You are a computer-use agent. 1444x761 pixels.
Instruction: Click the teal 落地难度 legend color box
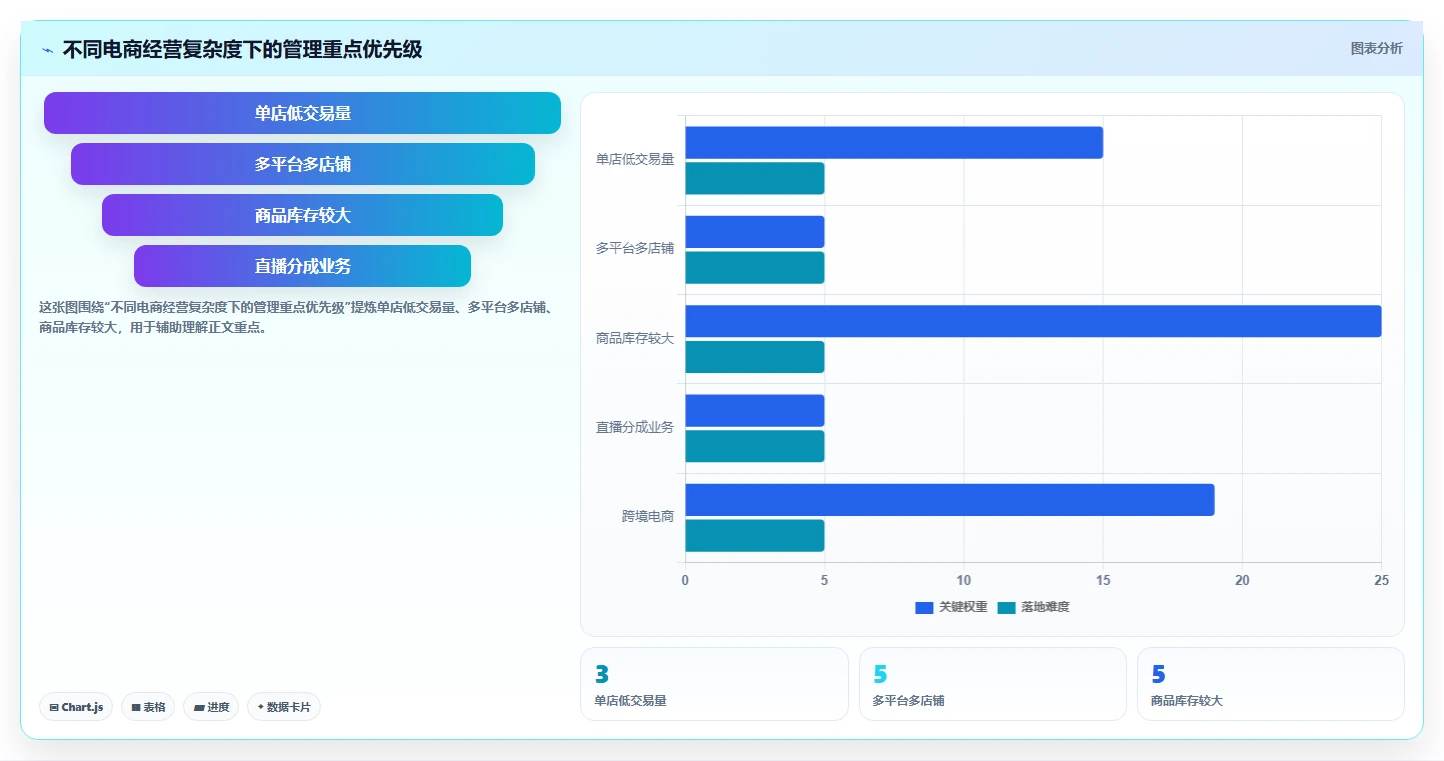pyautogui.click(x=1006, y=607)
